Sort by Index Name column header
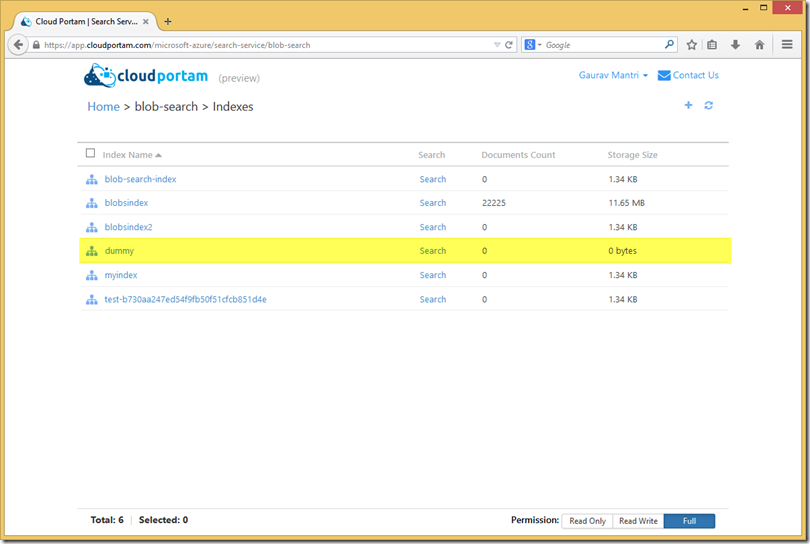This screenshot has height=544, width=810. (x=132, y=155)
